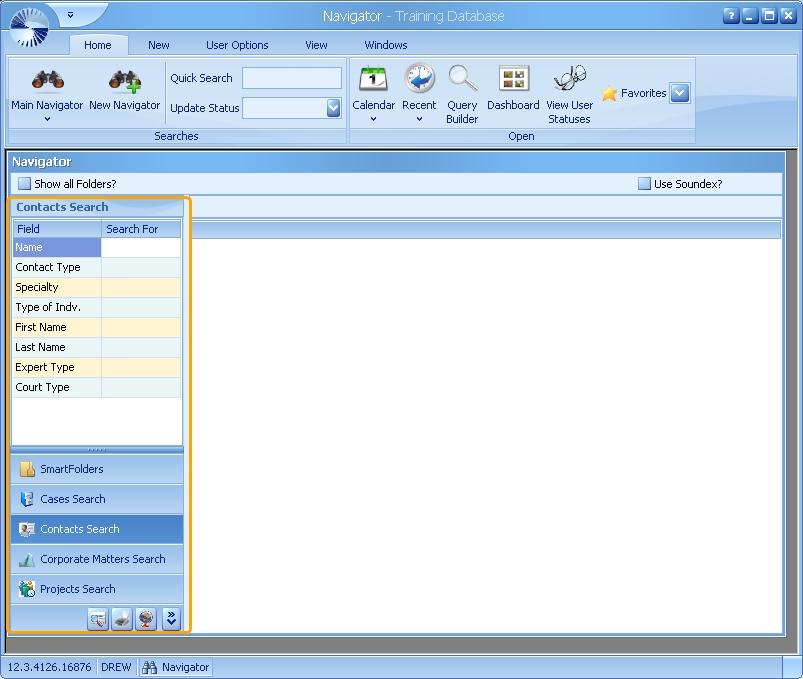
Task: Open Query Builder magnifier icon
Action: click(462, 78)
